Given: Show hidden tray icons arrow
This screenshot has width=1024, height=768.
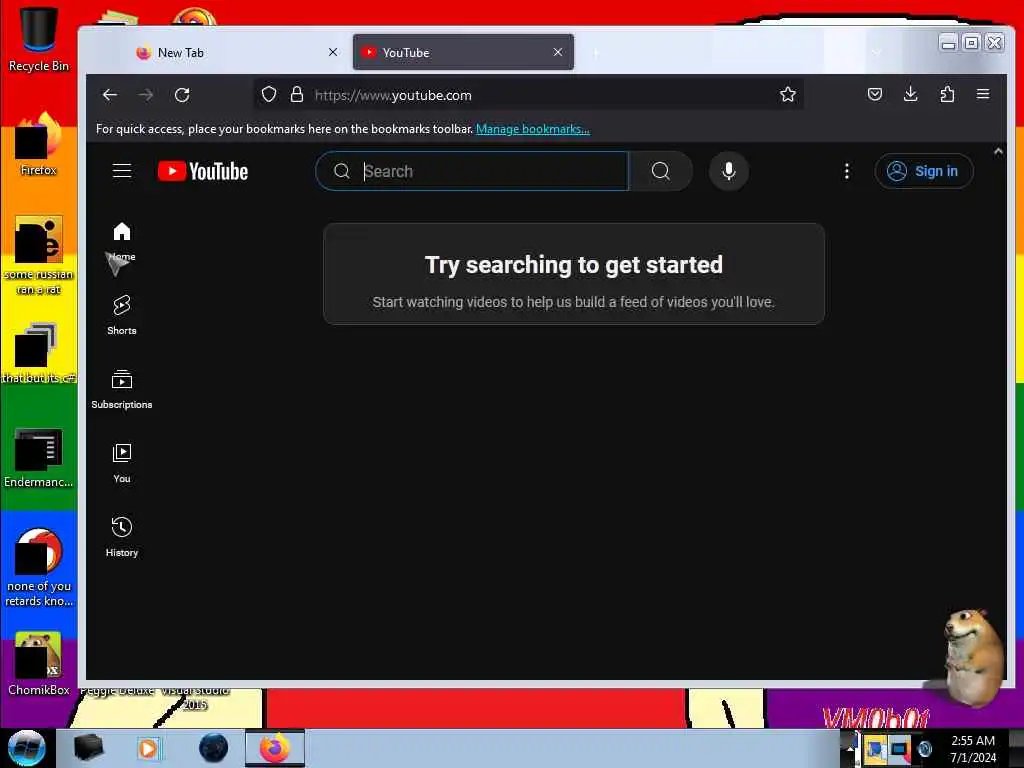Looking at the screenshot, I should [850, 748].
